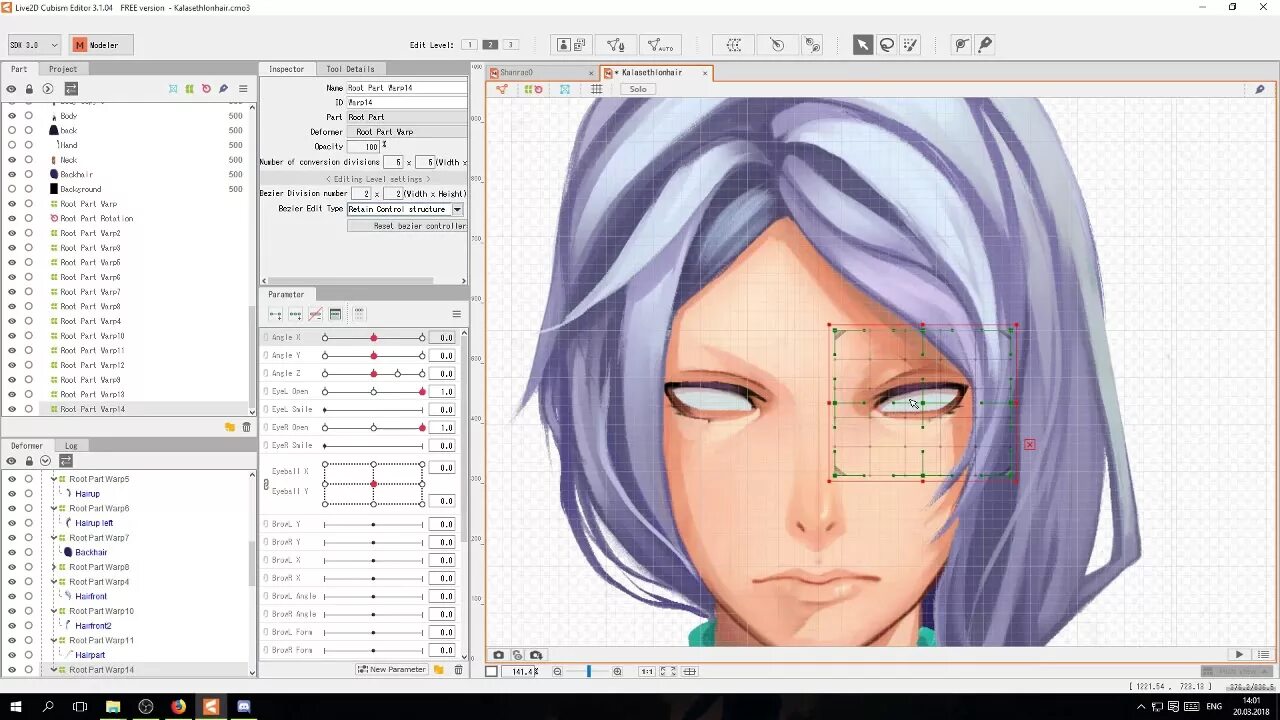
Task: Delete selected part with Part panel trash icon
Action: tap(247, 427)
